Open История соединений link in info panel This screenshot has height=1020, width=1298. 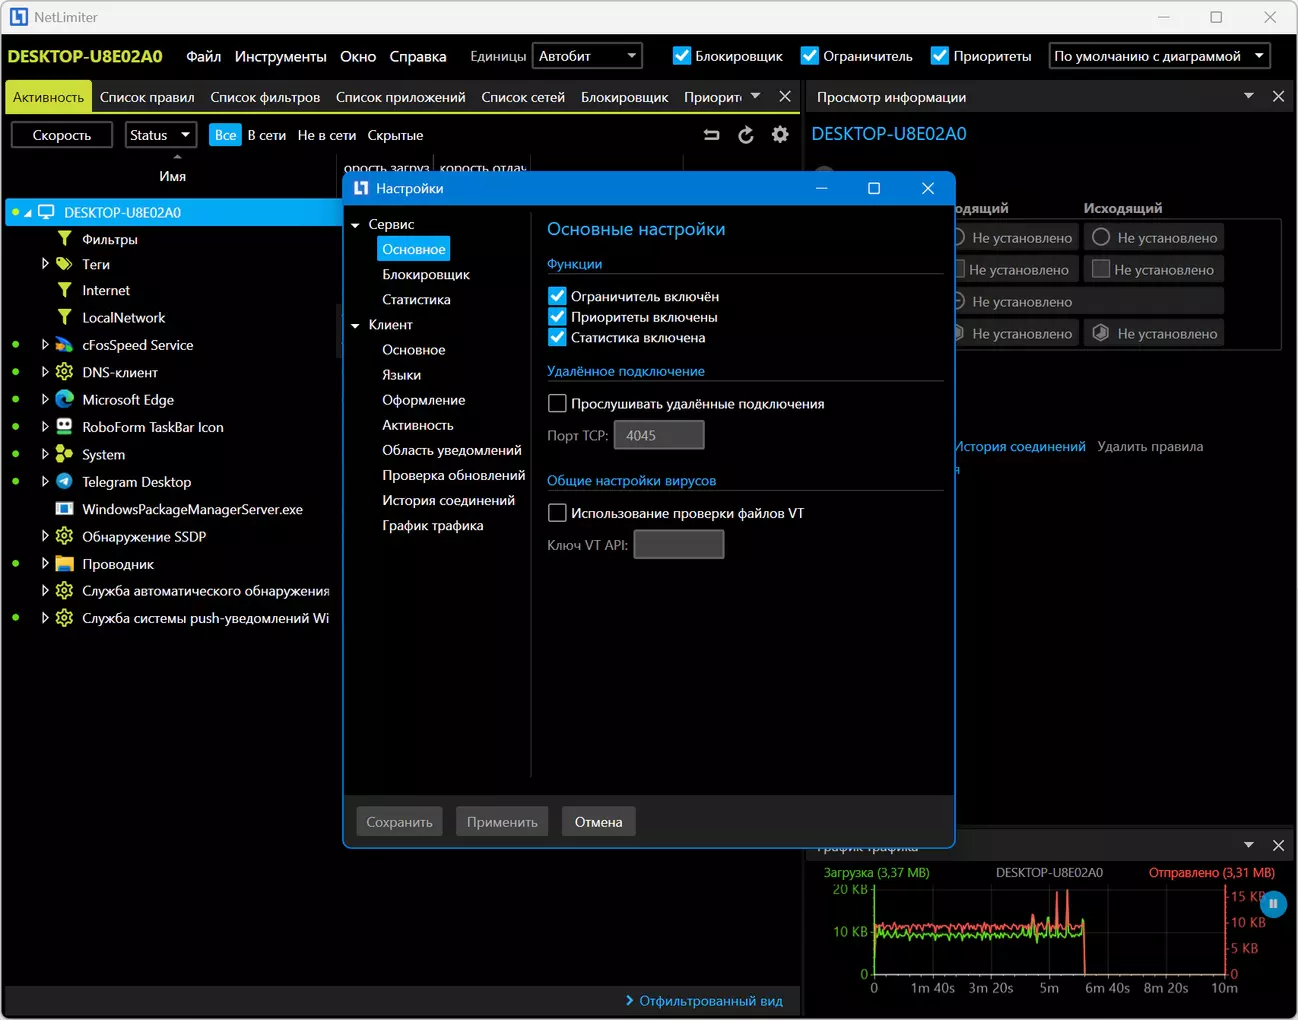[x=1020, y=447]
